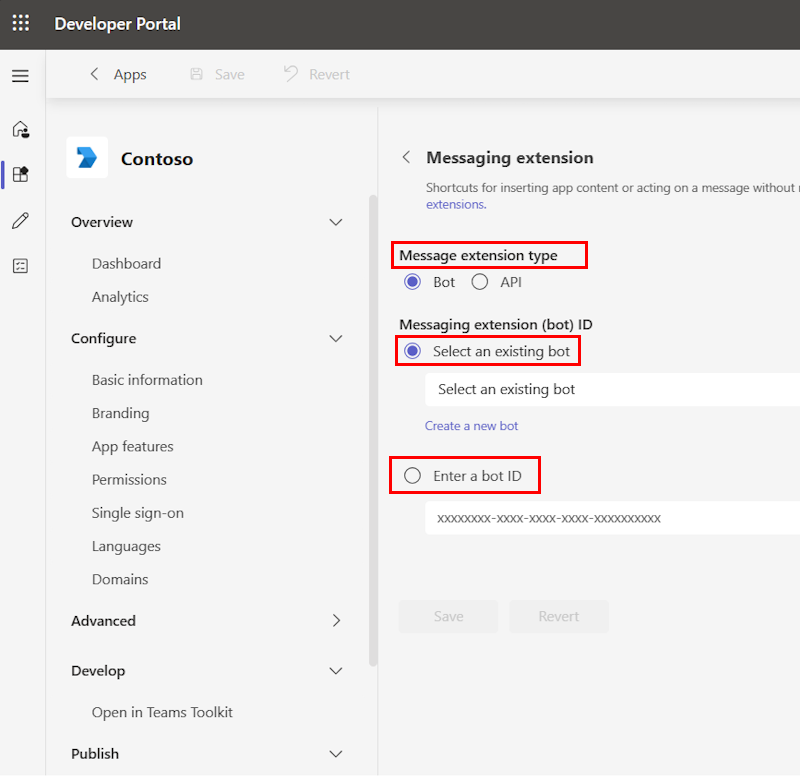Click back arrow beside Messaging extension
This screenshot has width=800, height=781.
tap(406, 157)
